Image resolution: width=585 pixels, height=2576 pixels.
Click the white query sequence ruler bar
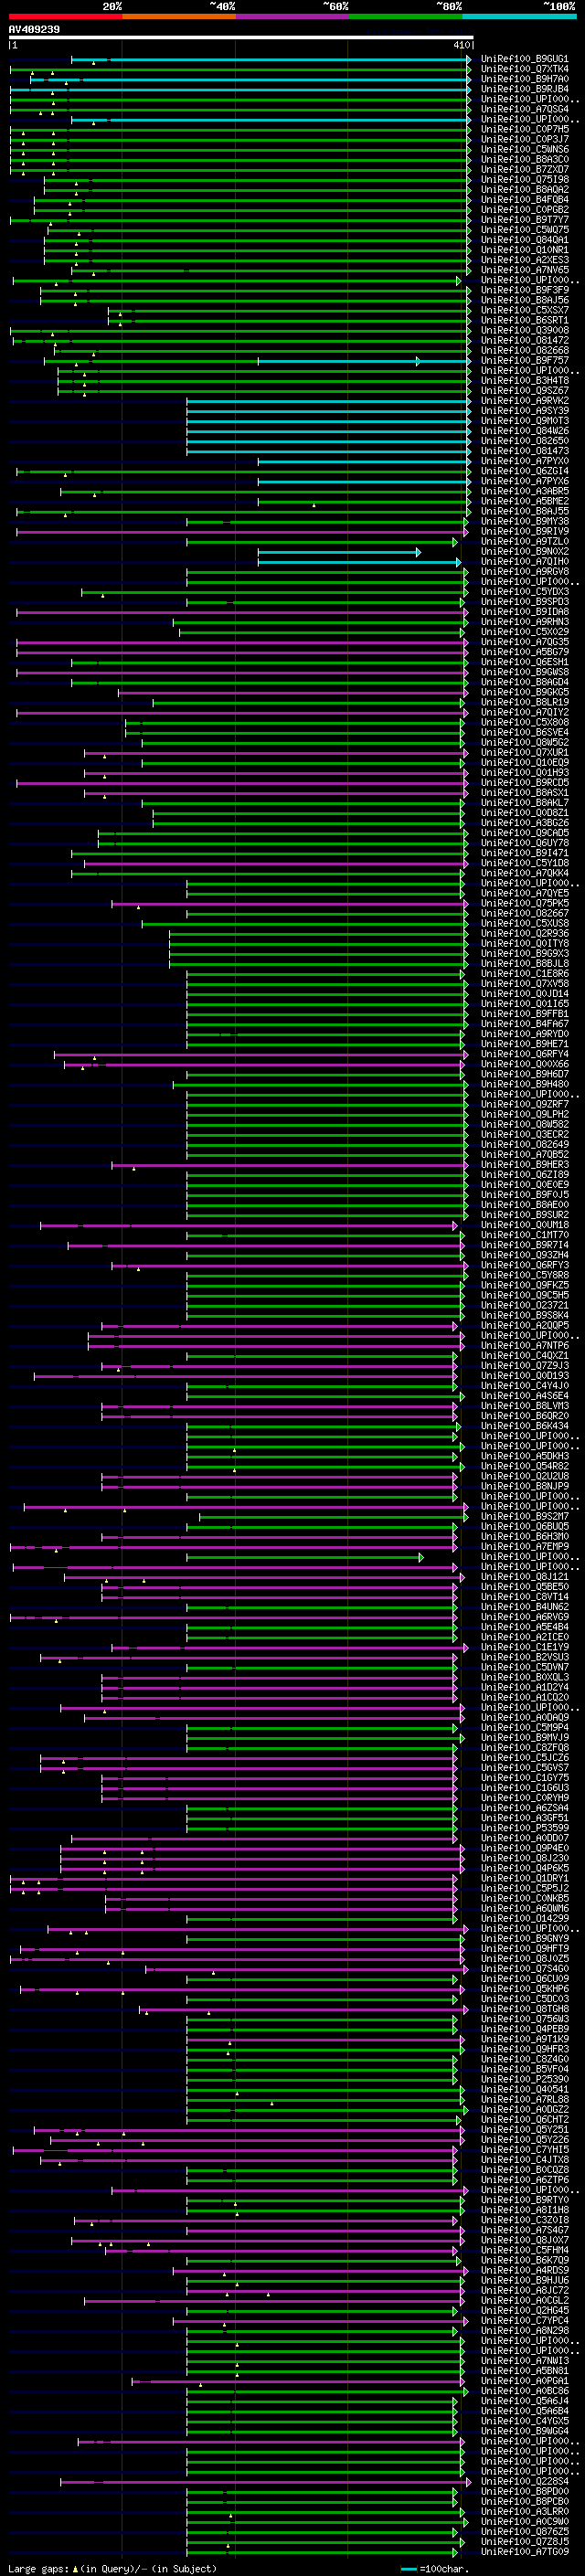(x=241, y=38)
